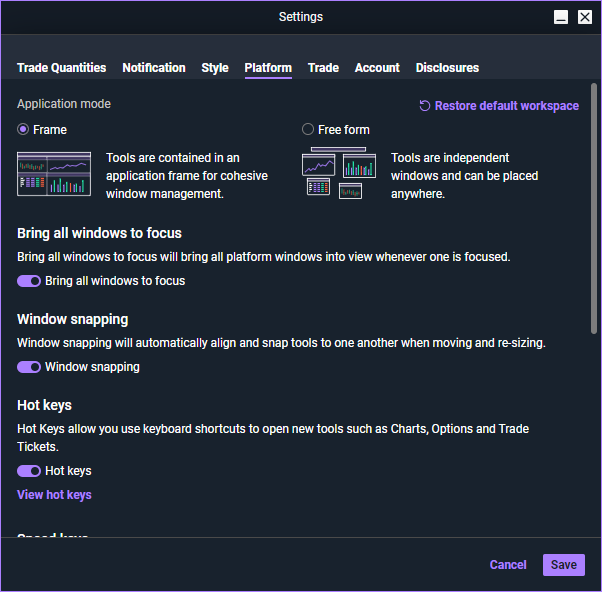Image resolution: width=602 pixels, height=592 pixels.
Task: Click the Frame layout illustration
Action: (x=54, y=174)
